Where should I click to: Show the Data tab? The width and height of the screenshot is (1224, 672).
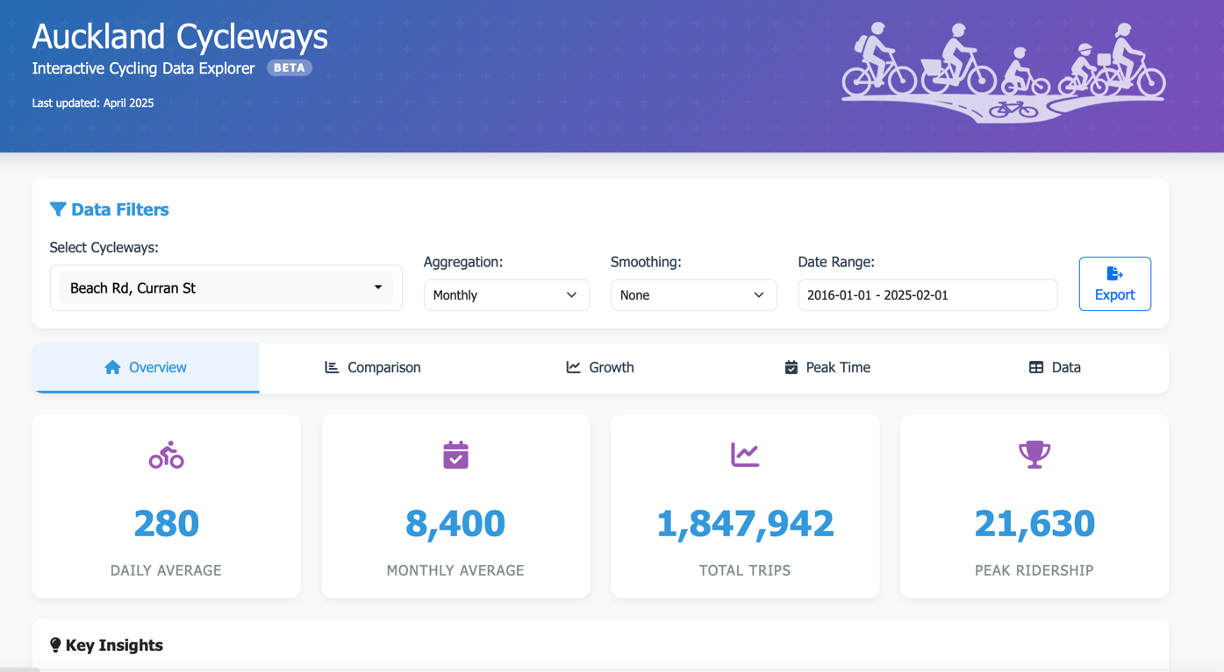pos(1054,367)
